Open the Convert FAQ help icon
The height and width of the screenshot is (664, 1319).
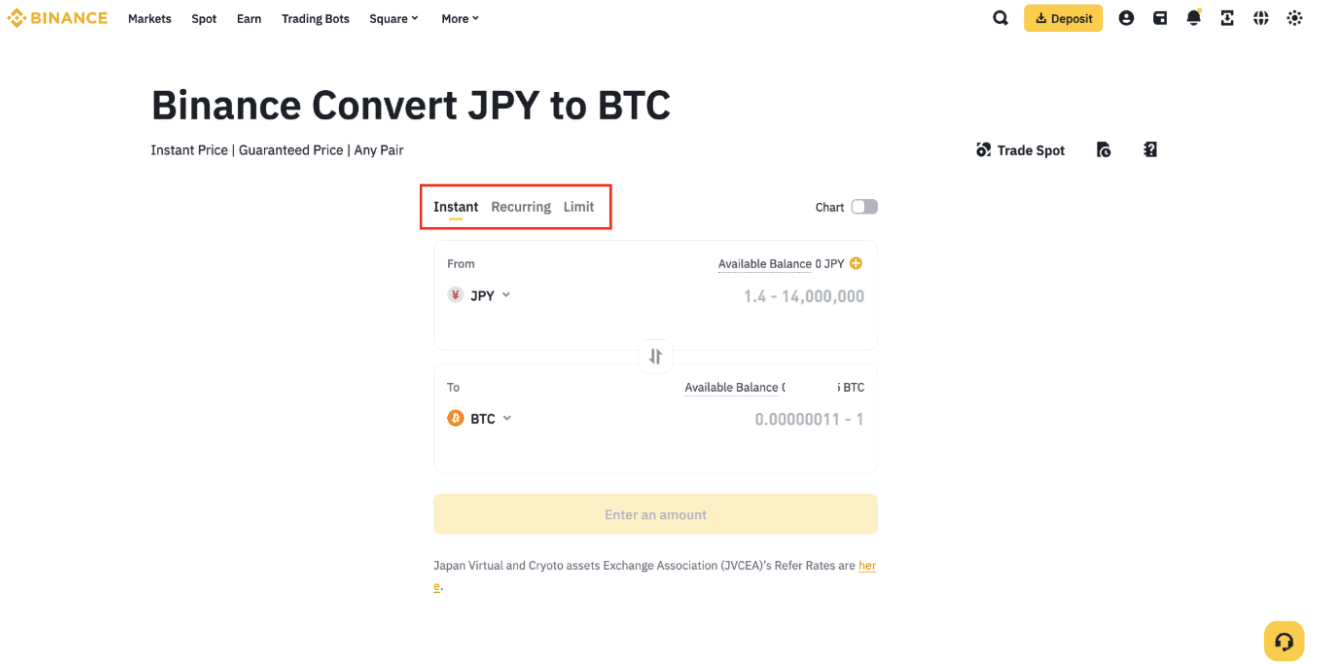pos(1150,150)
